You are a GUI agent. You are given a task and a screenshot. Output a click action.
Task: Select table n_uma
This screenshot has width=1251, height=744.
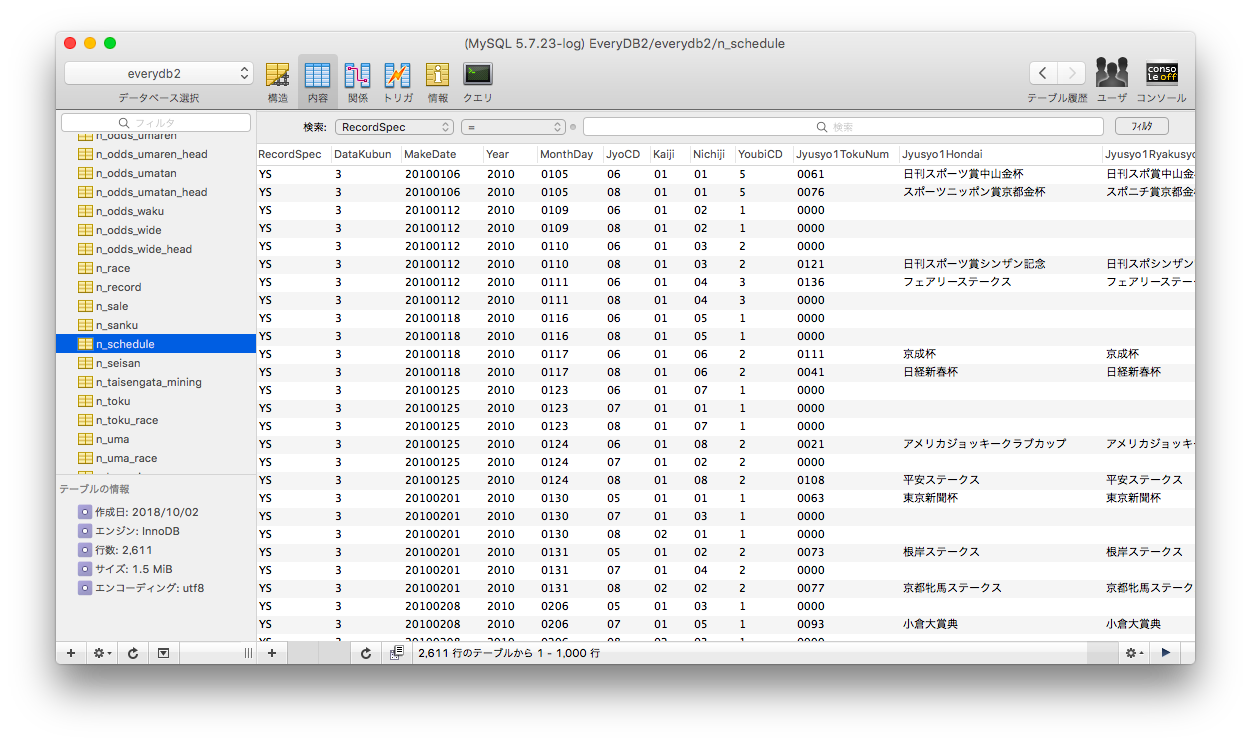[156, 439]
